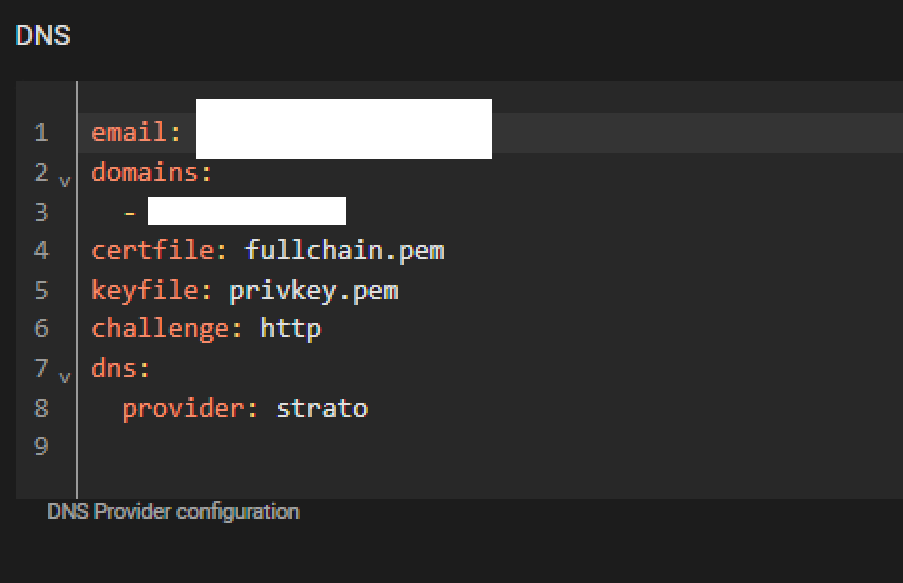Click the strato provider value

[x=322, y=408]
